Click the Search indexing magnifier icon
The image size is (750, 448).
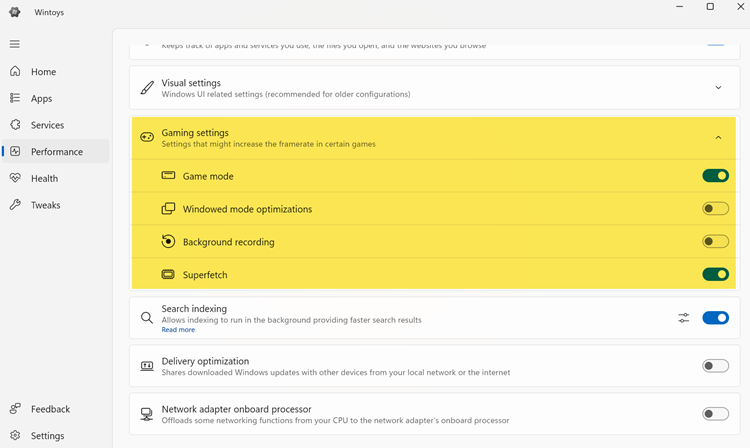point(147,318)
